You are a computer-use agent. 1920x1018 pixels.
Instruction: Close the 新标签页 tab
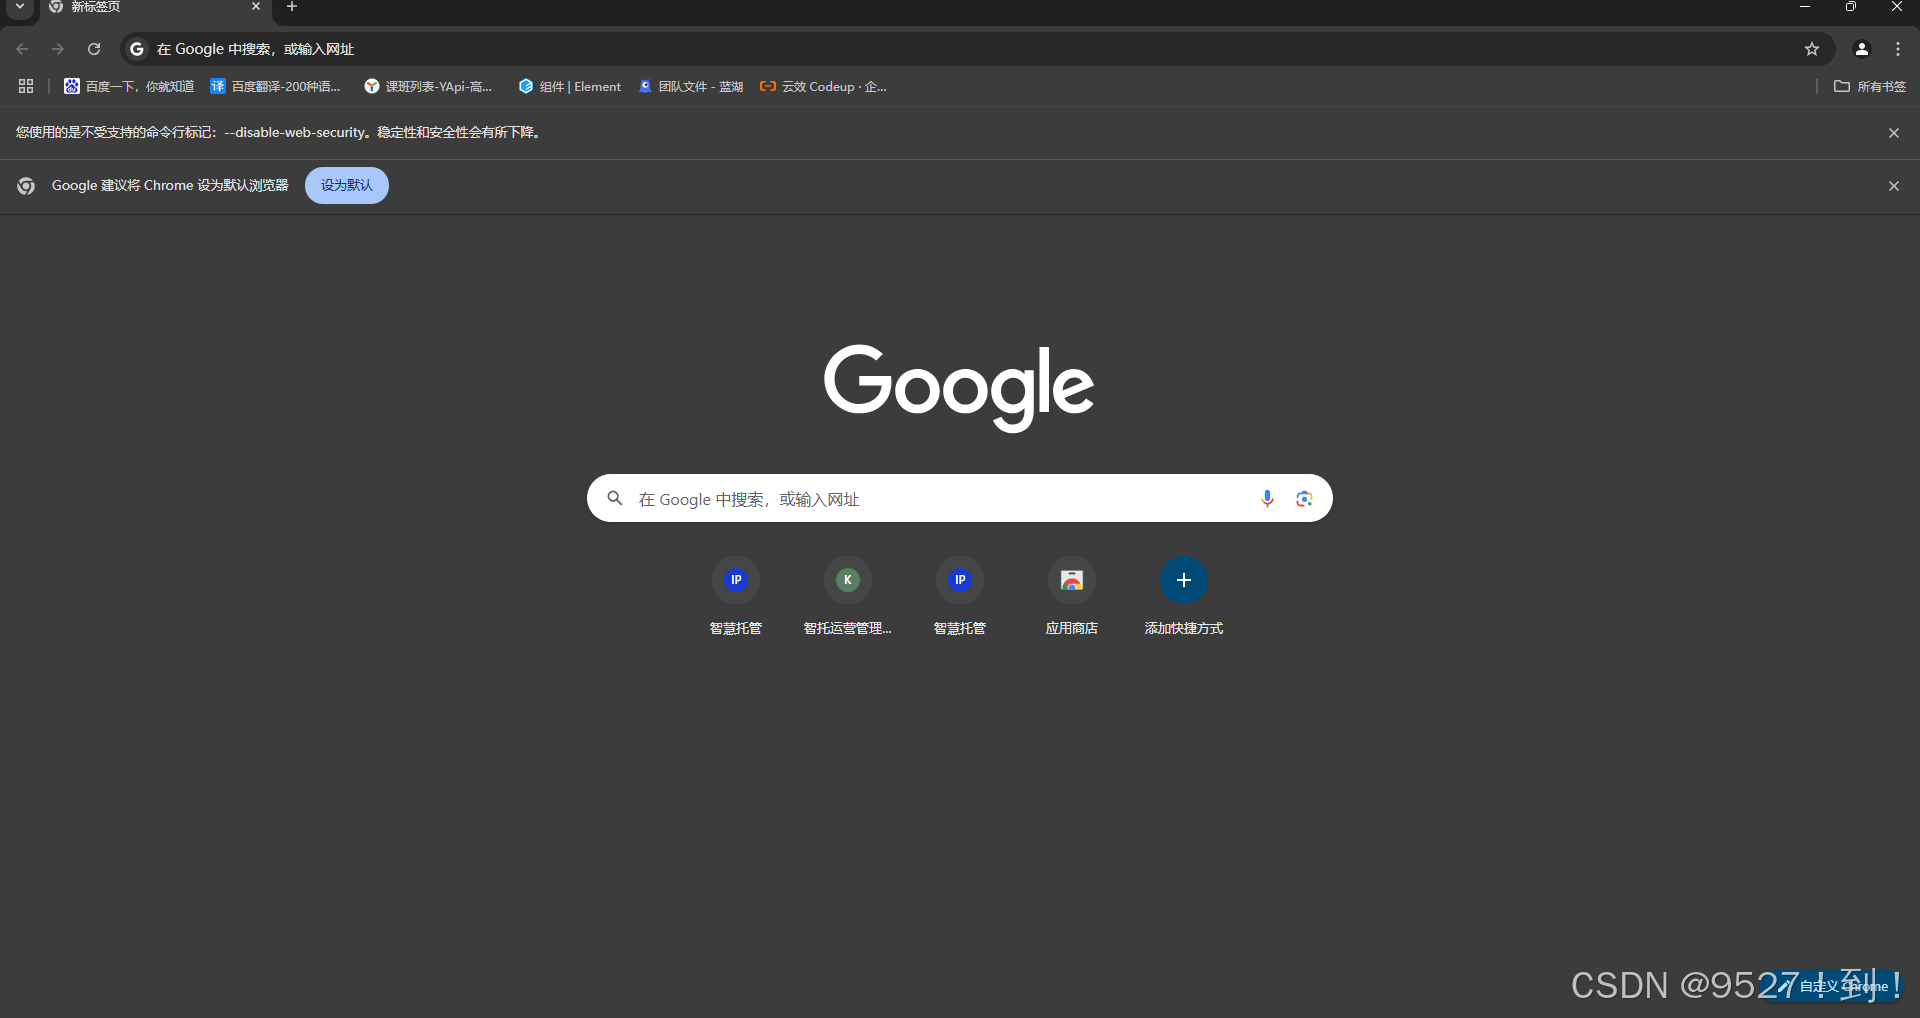pos(256,7)
